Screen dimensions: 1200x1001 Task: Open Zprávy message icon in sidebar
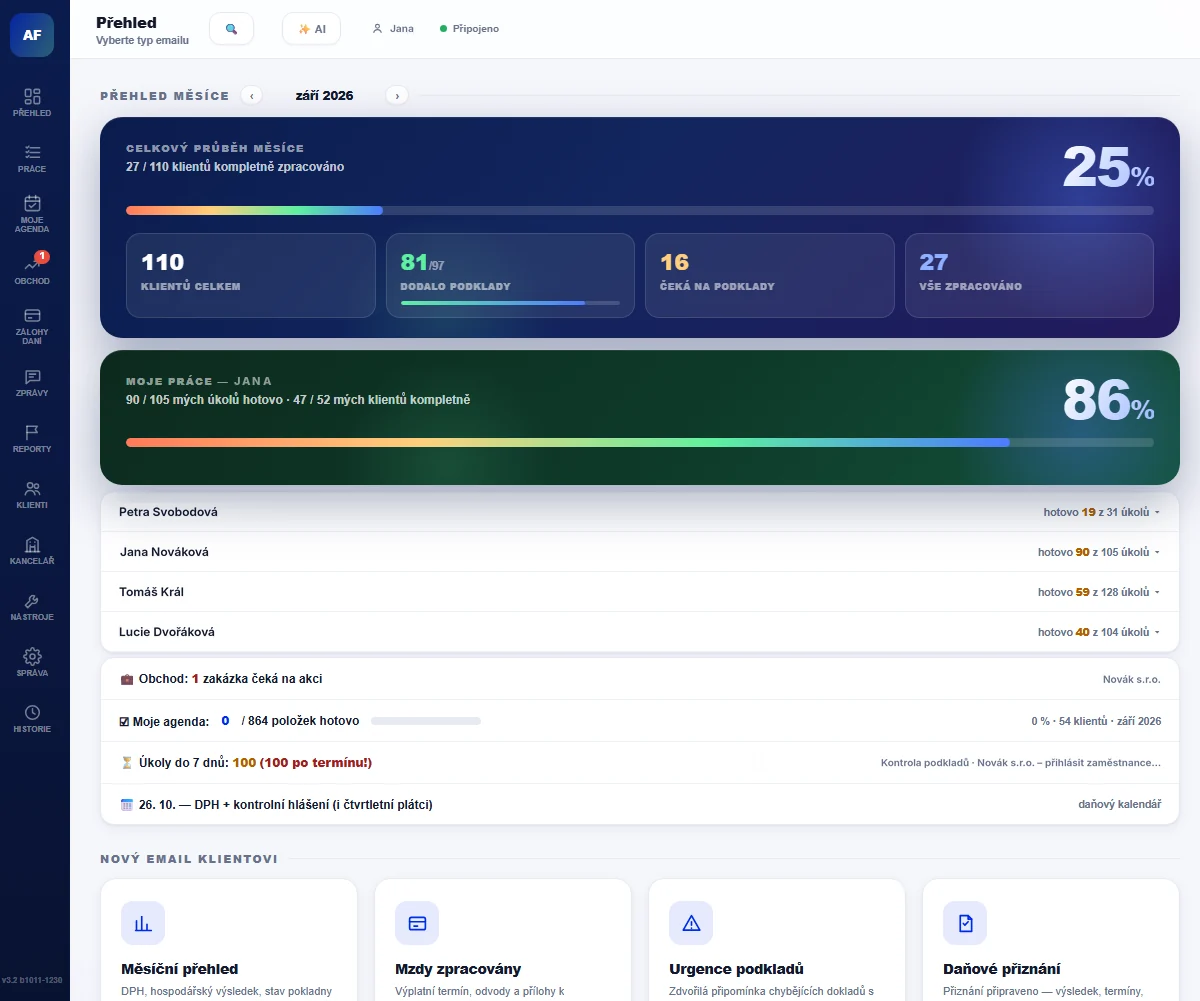[x=32, y=376]
